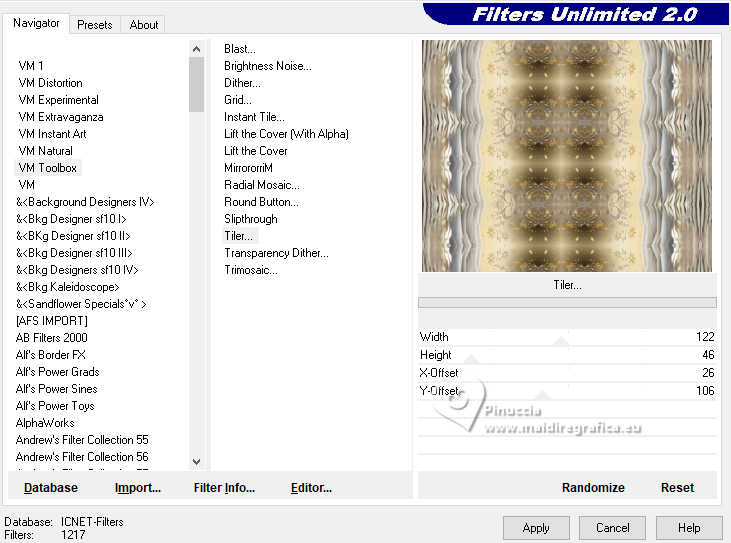Select Alf's Border FX category
The image size is (731, 543).
point(50,355)
